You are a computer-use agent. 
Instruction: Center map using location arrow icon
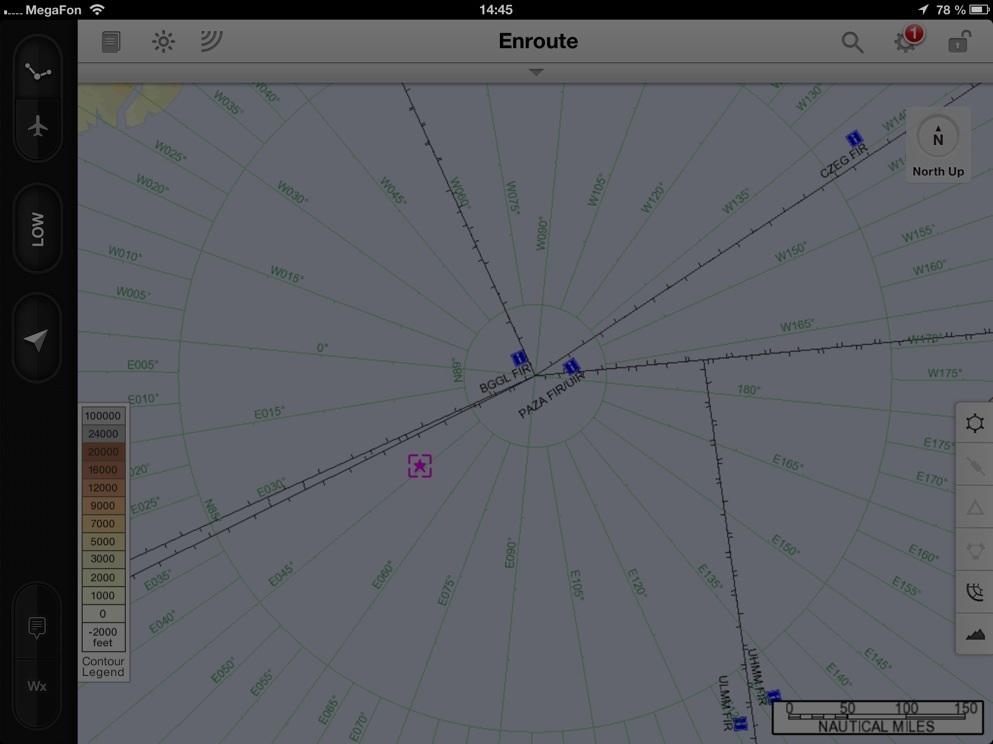(x=37, y=340)
